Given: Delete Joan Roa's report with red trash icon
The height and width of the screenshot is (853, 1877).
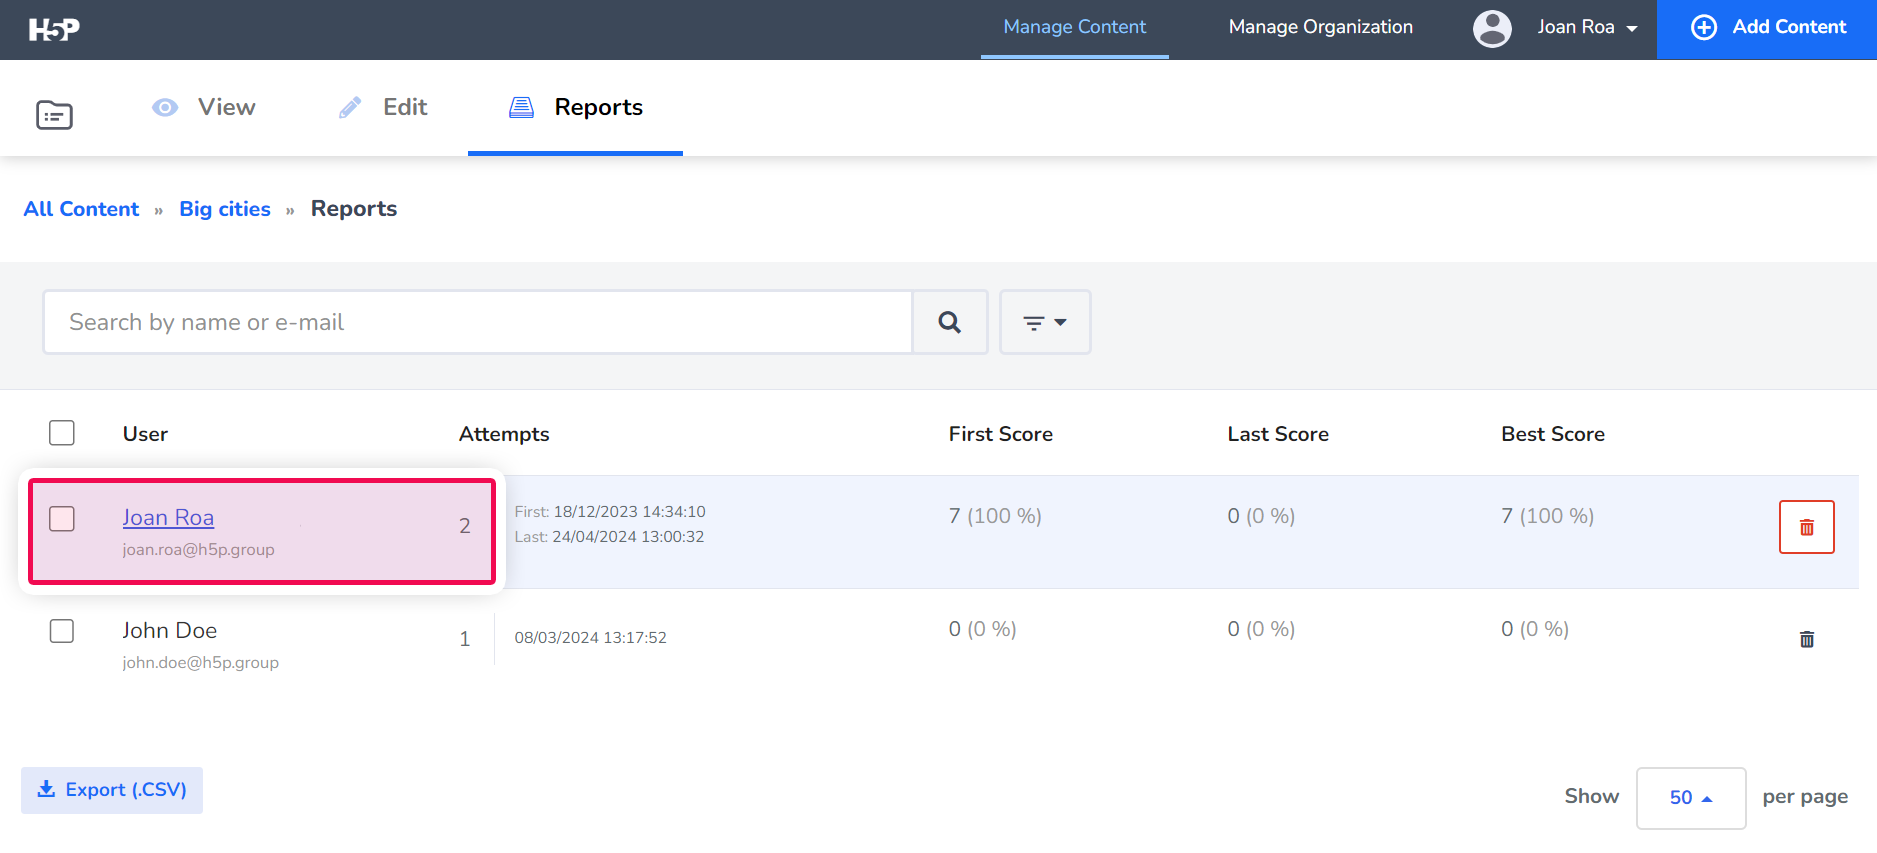Looking at the screenshot, I should click(1806, 527).
